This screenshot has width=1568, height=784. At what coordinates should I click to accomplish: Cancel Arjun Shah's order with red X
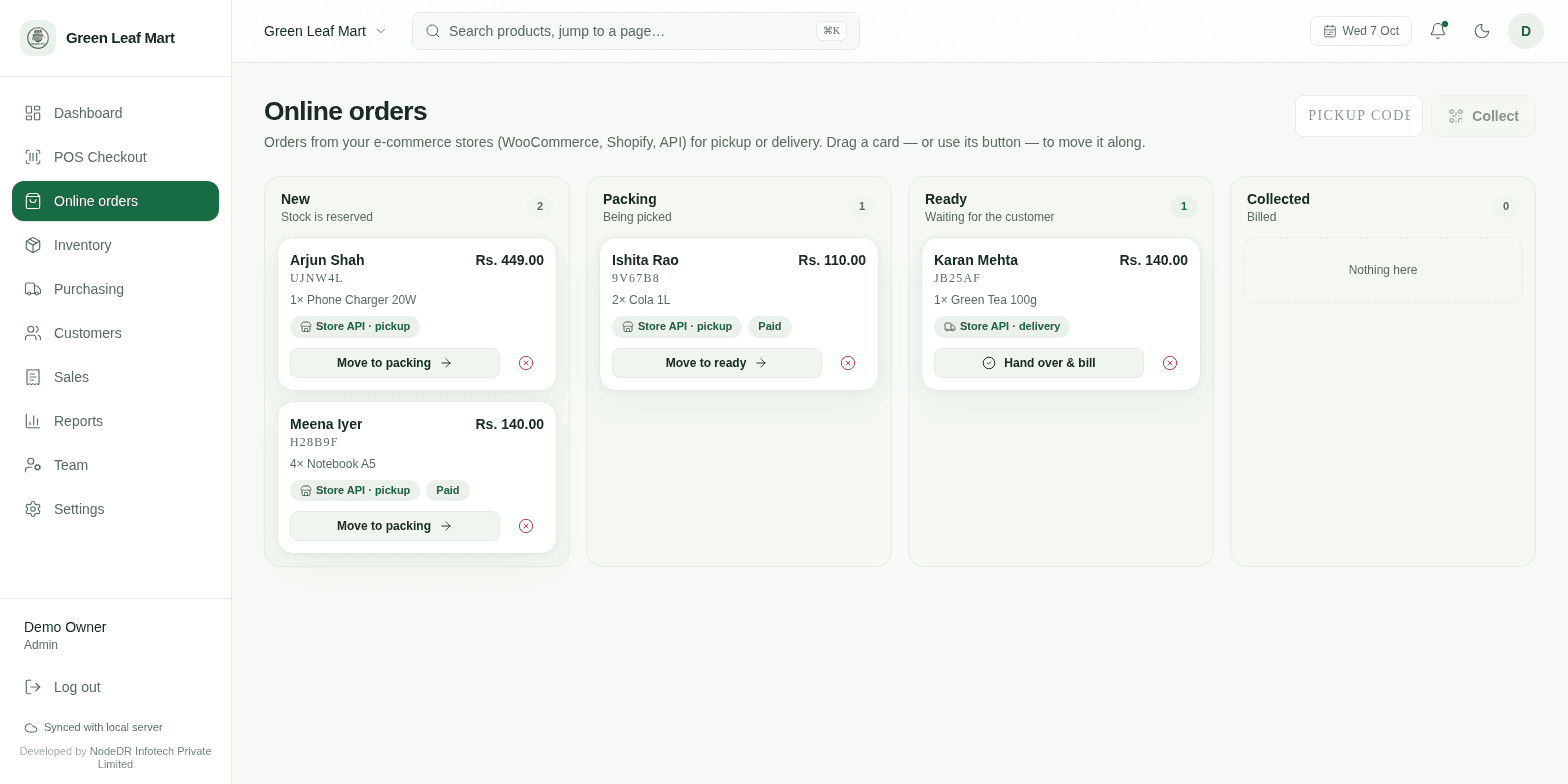click(x=526, y=363)
